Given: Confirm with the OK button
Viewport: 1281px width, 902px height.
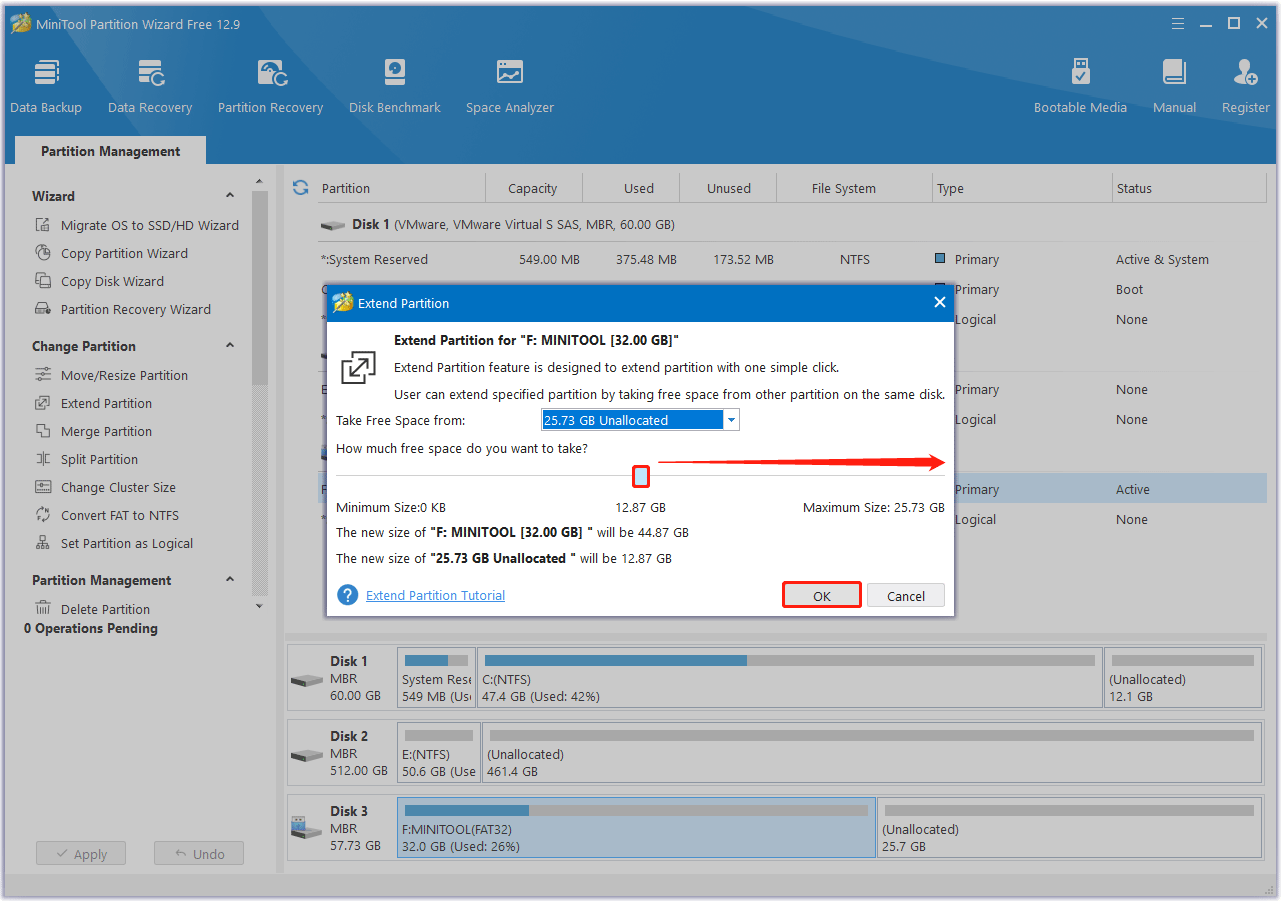Looking at the screenshot, I should point(821,594).
